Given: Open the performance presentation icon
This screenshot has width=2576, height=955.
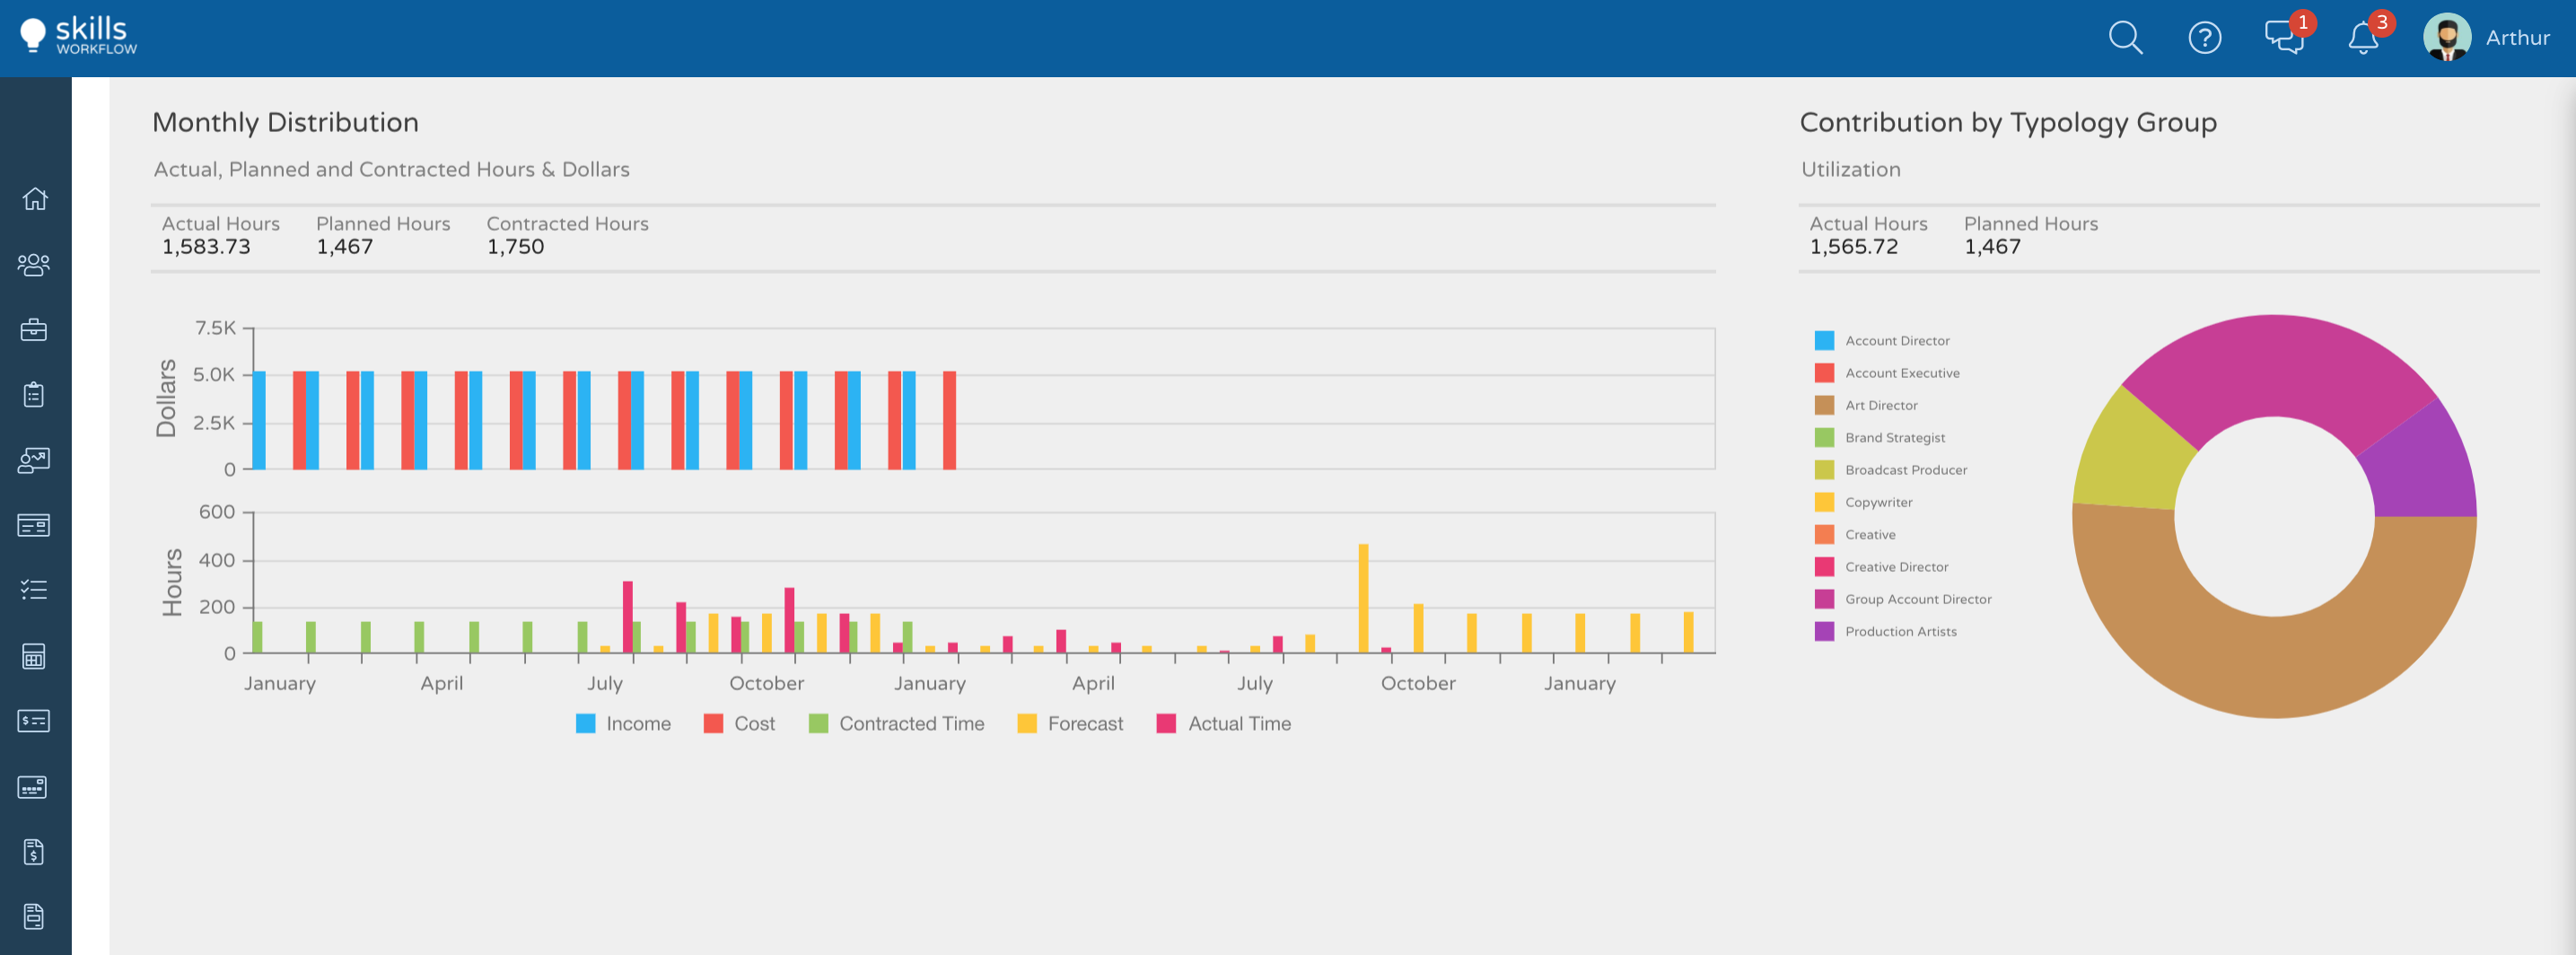Looking at the screenshot, I should point(35,459).
